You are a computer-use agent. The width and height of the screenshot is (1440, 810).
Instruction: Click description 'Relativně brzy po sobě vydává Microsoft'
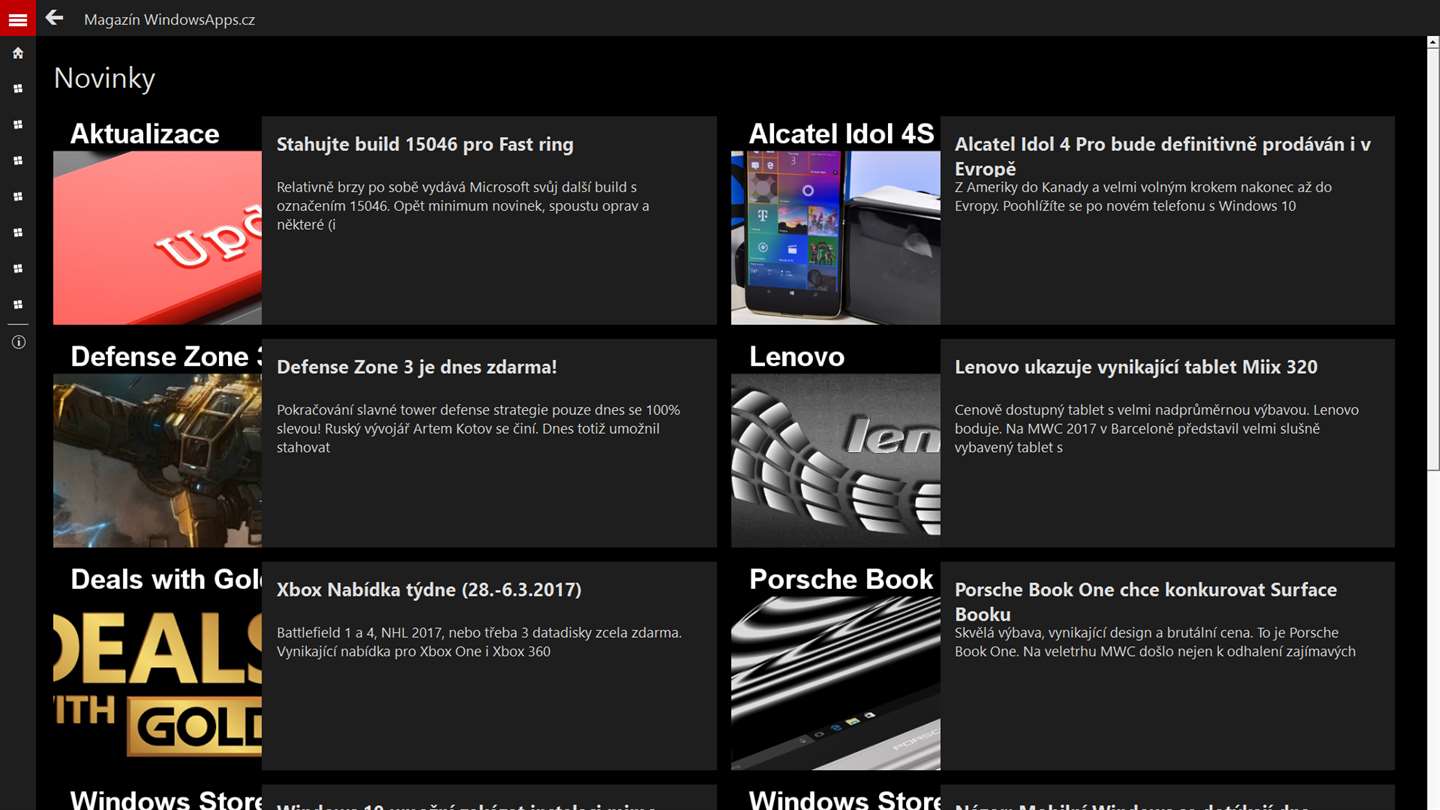click(463, 206)
